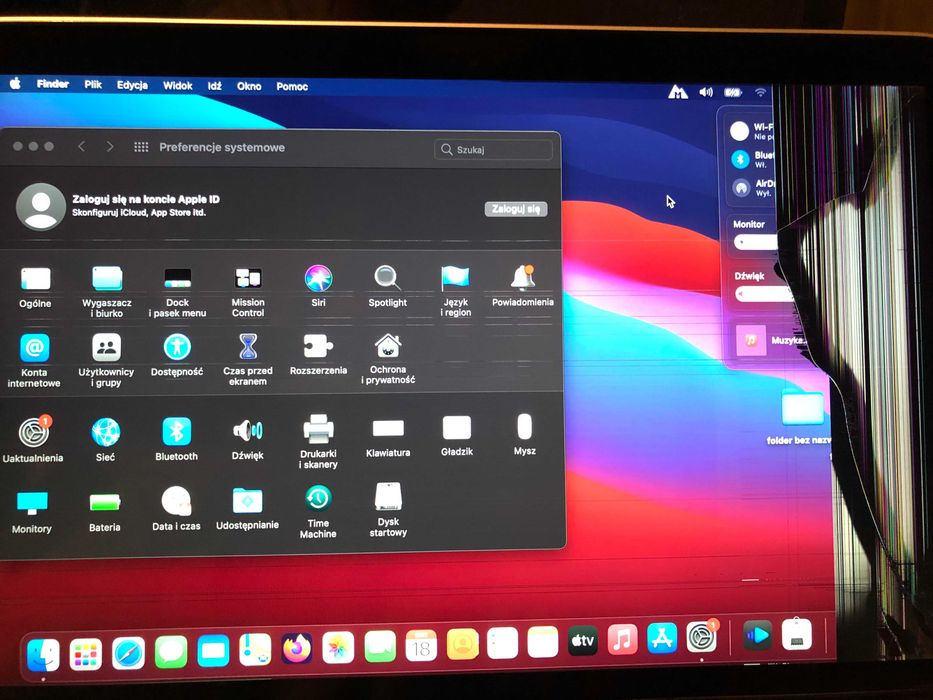This screenshot has width=933, height=700.
Task: Open App Store from the Dock
Action: 662,638
